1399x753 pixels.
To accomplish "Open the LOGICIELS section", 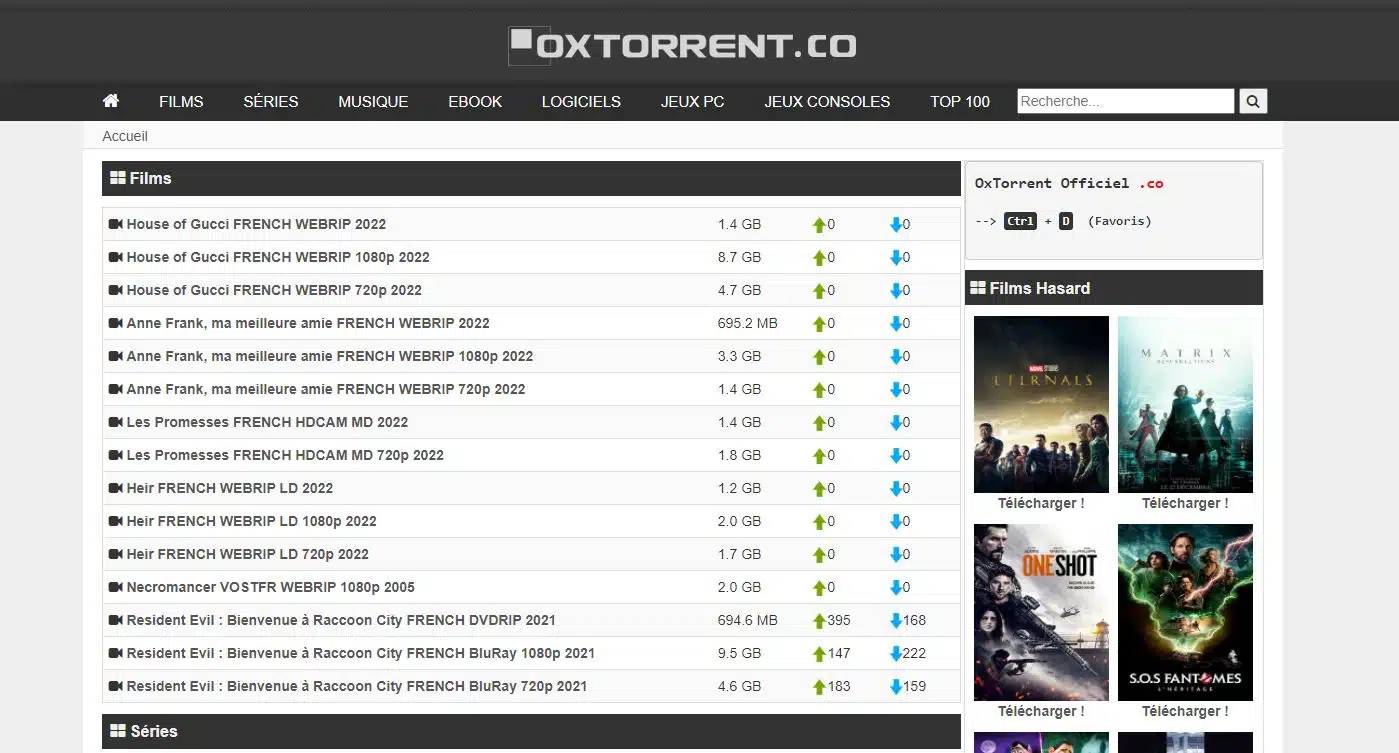I will [x=581, y=101].
